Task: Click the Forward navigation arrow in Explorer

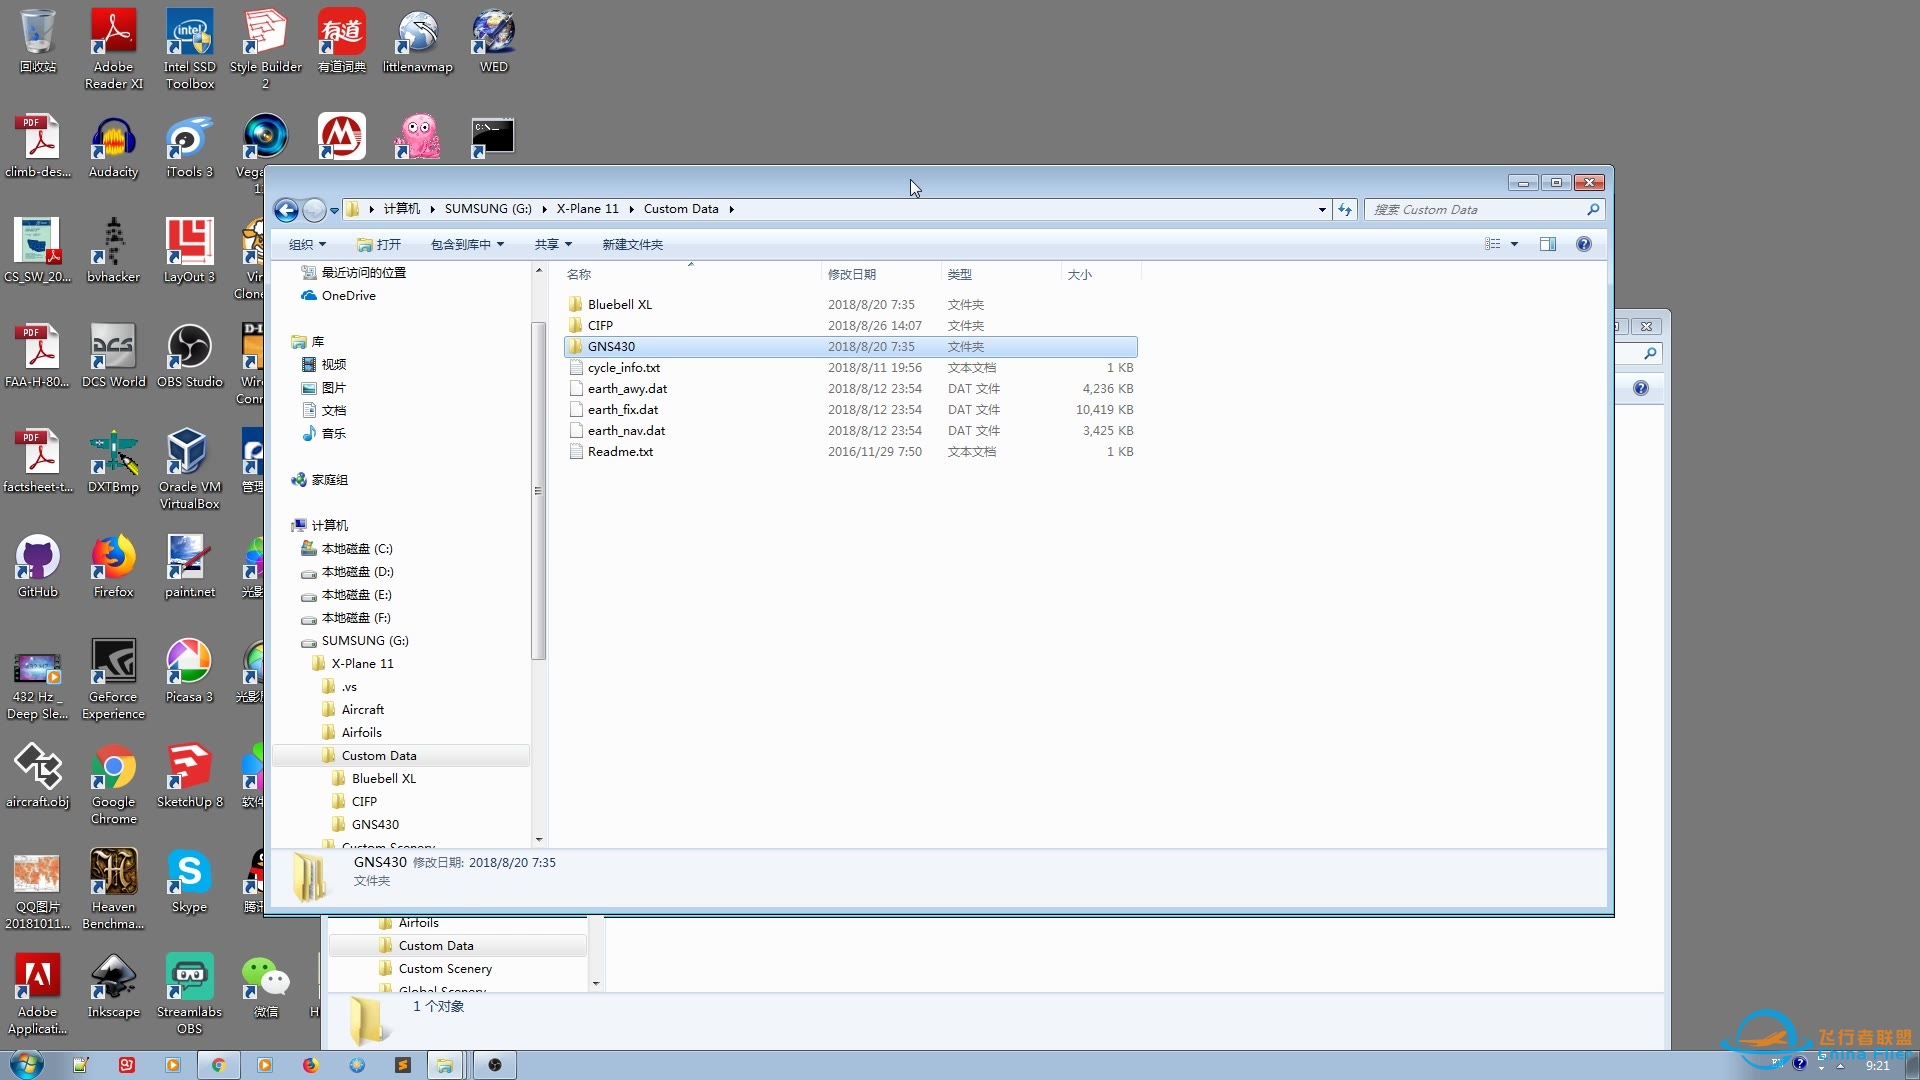Action: point(314,210)
